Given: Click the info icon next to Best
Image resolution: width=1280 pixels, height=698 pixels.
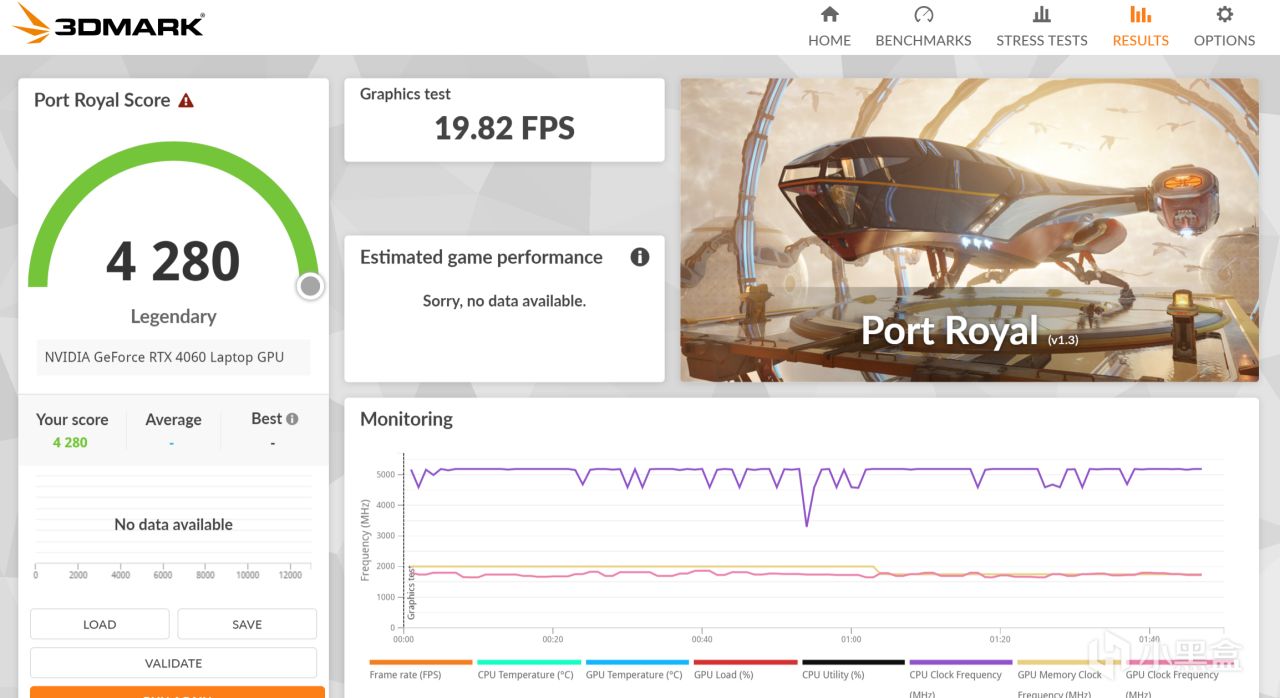Looking at the screenshot, I should [292, 419].
